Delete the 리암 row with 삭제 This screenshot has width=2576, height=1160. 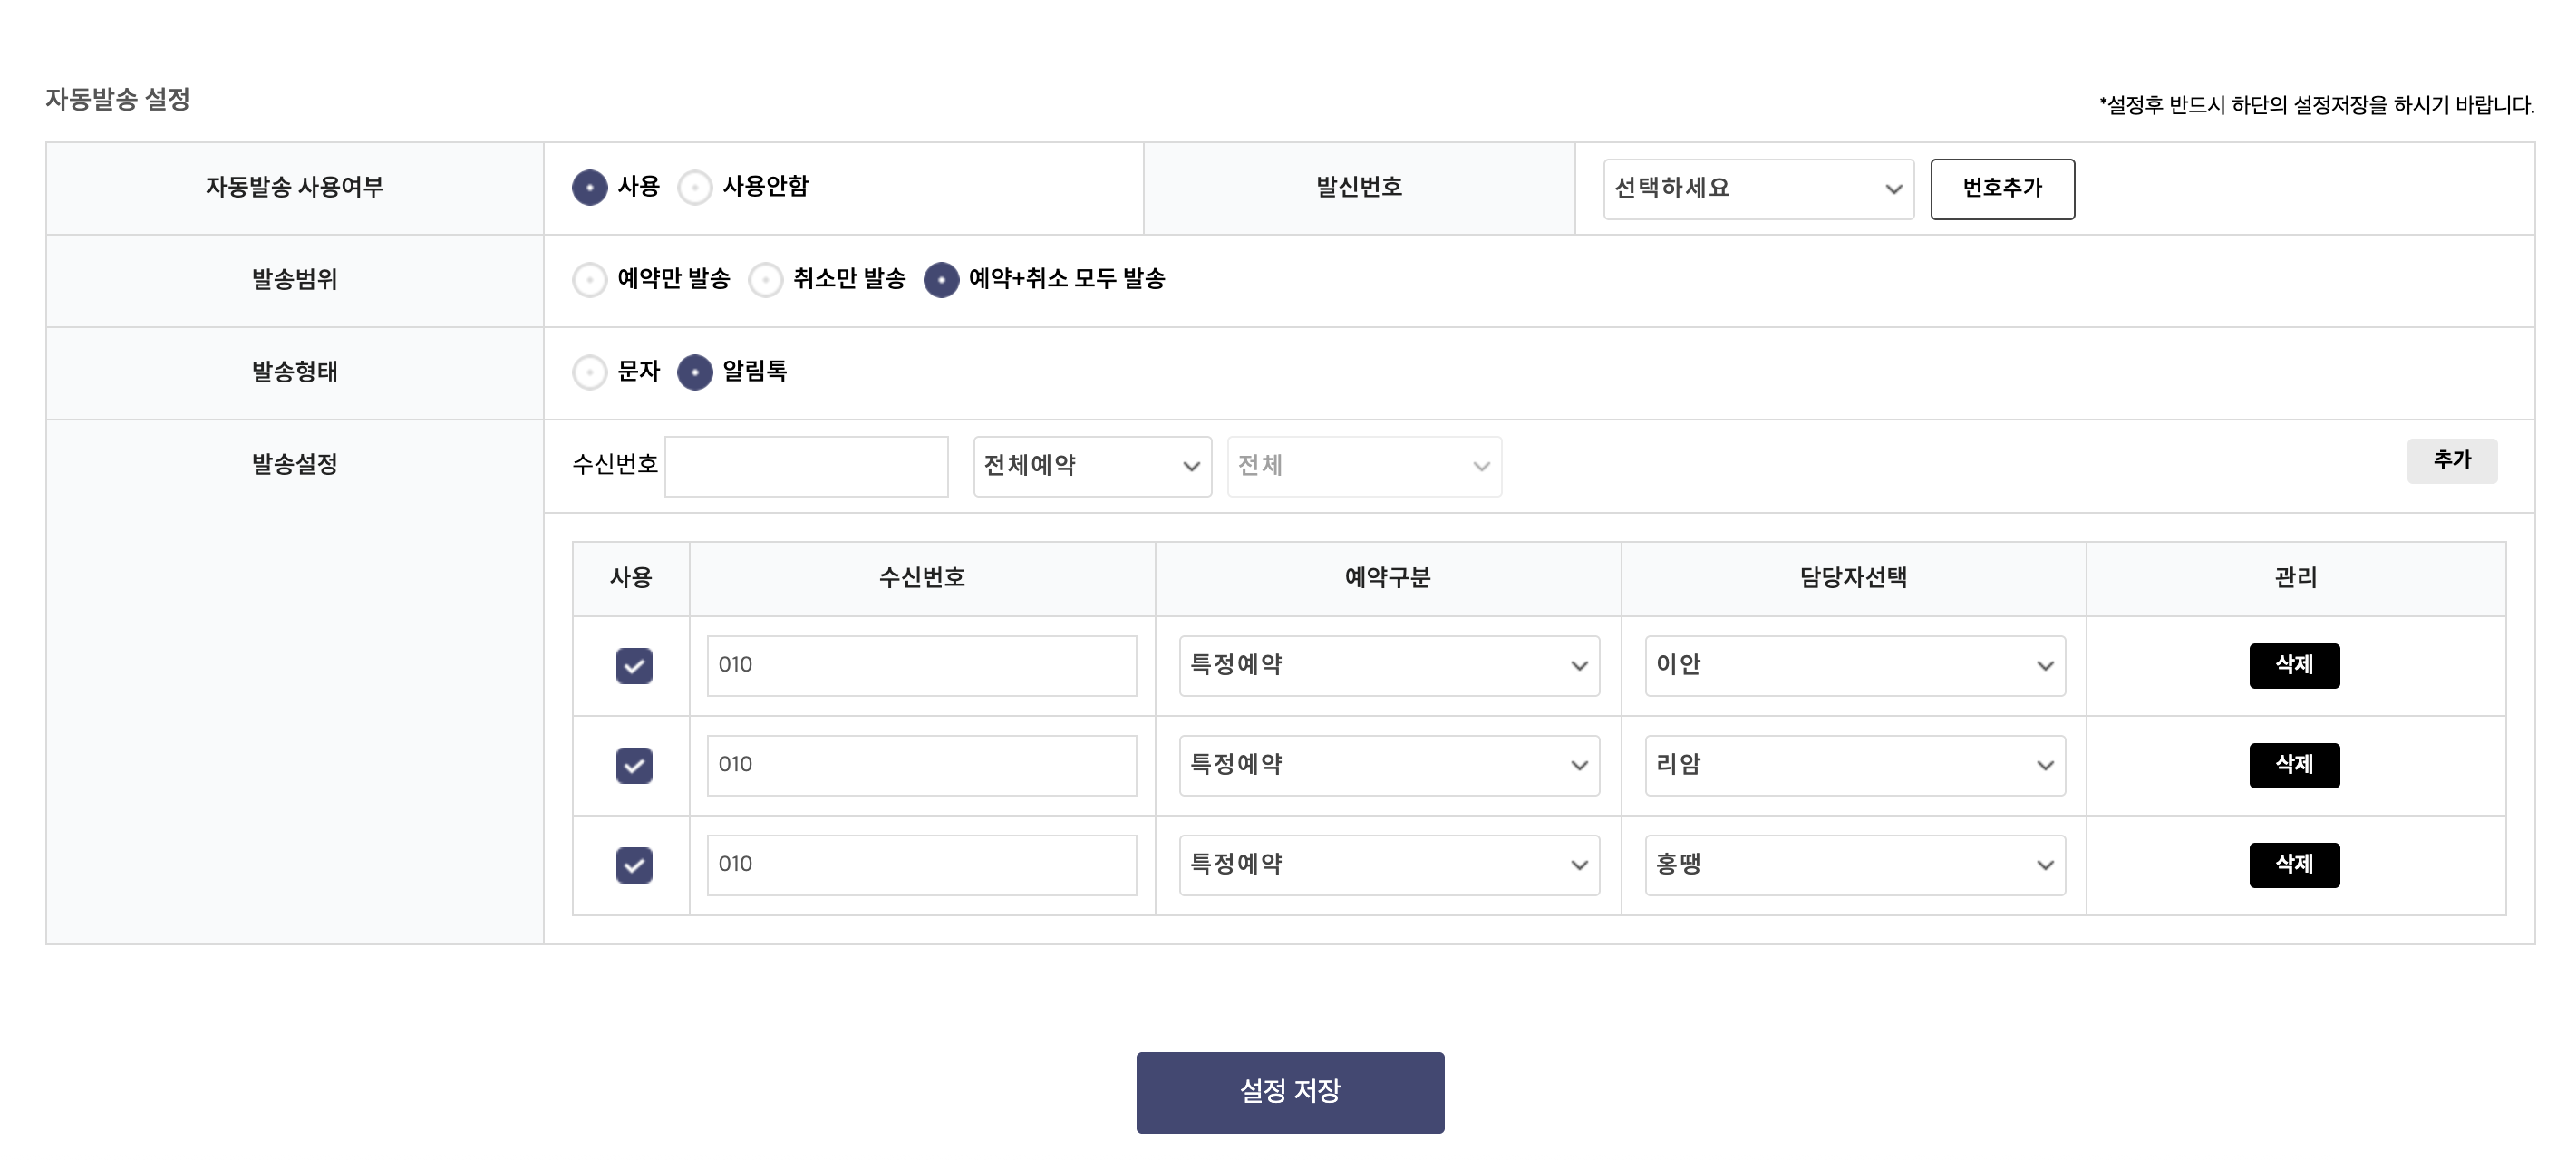(x=2294, y=766)
